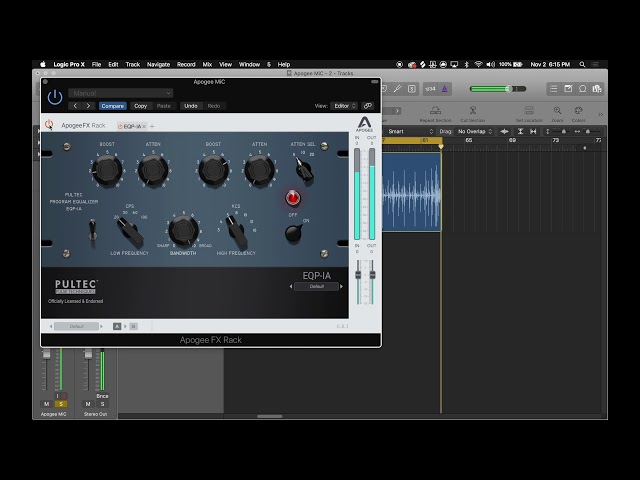Click the Atten Sel selector knob
Screen dimensions: 640x480
point(304,170)
